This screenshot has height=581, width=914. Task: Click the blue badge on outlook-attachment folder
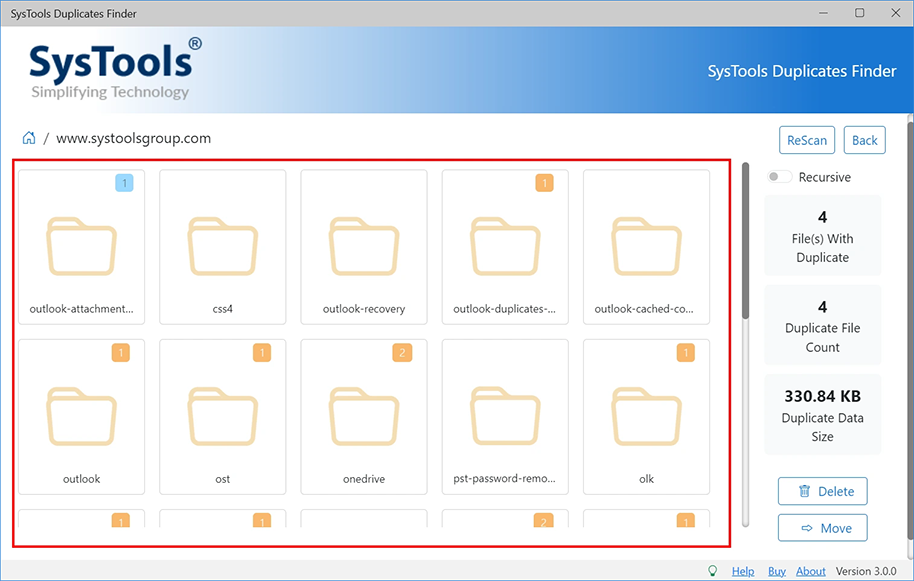click(124, 183)
